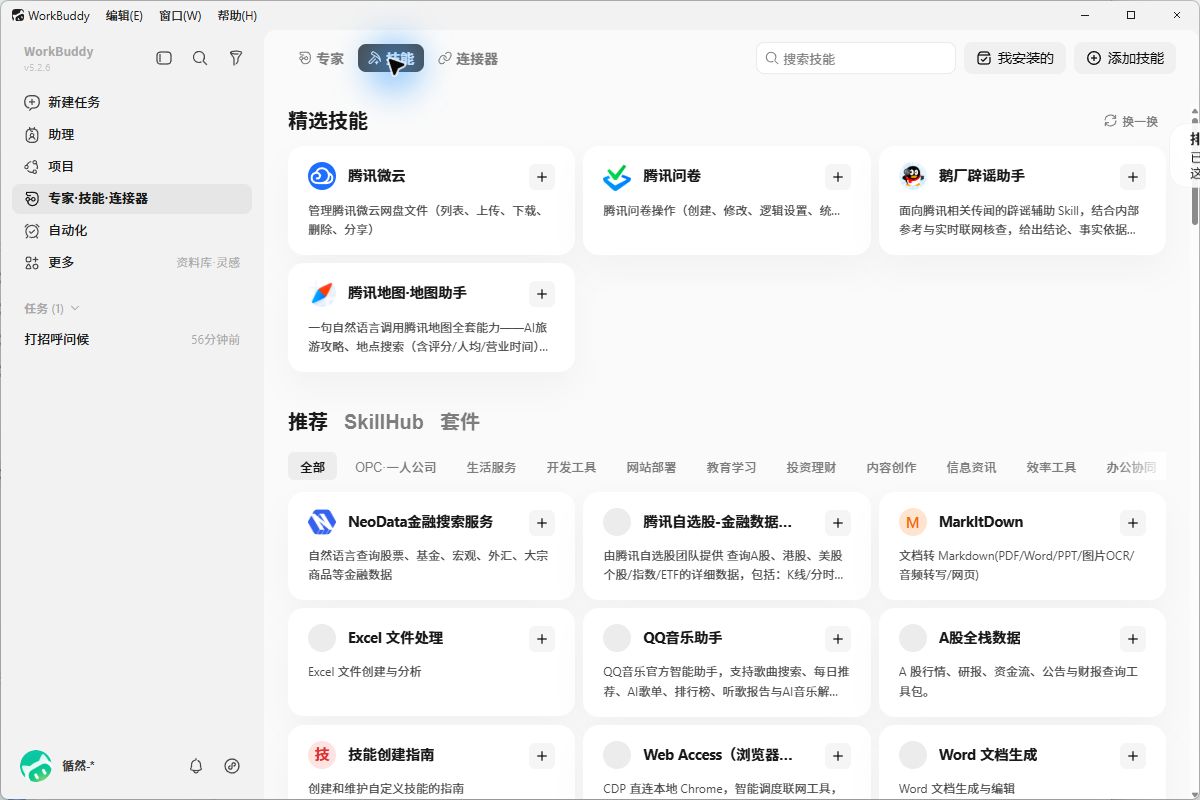Viewport: 1200px width, 800px height.
Task: Open 助理 in the sidebar
Action: (132, 134)
